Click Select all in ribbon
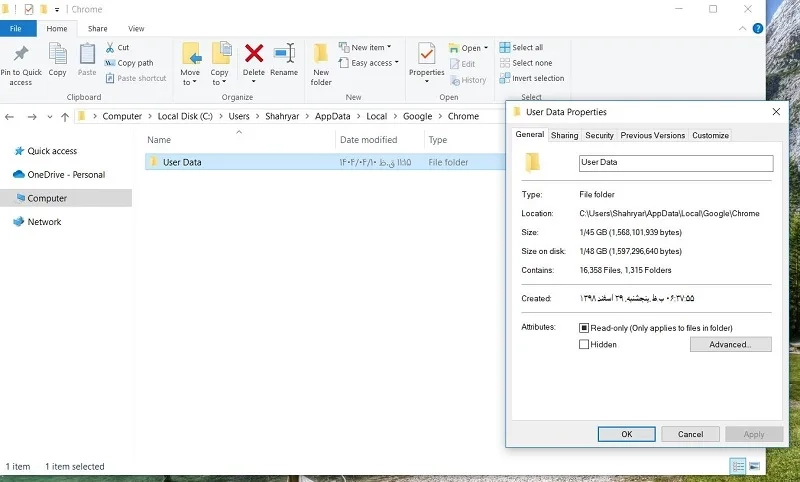 521,47
